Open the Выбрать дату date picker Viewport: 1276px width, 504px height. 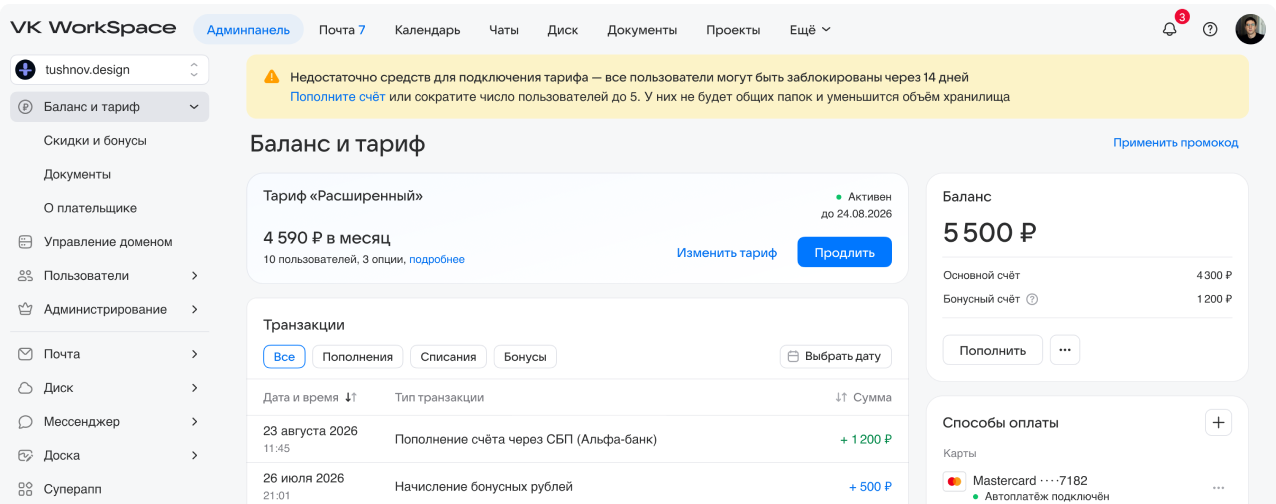[x=836, y=356]
